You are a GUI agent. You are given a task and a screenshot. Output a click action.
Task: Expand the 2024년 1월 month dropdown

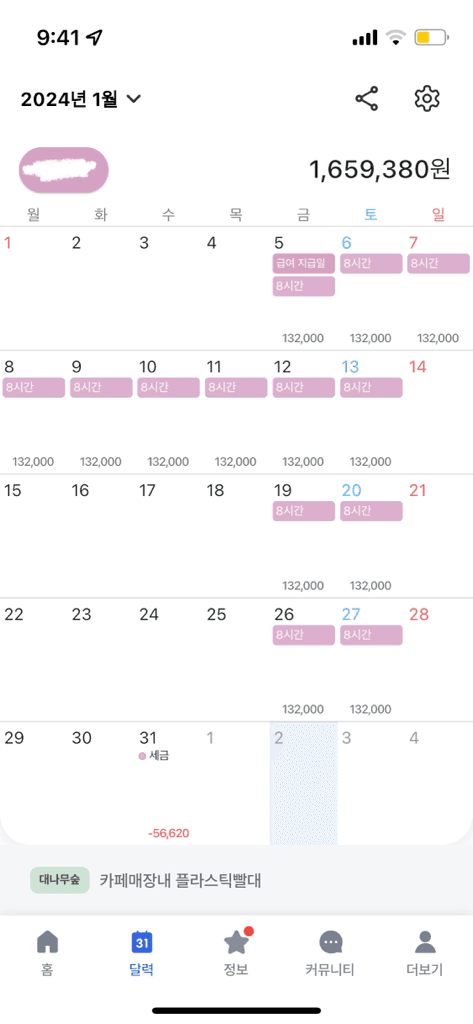[x=81, y=99]
